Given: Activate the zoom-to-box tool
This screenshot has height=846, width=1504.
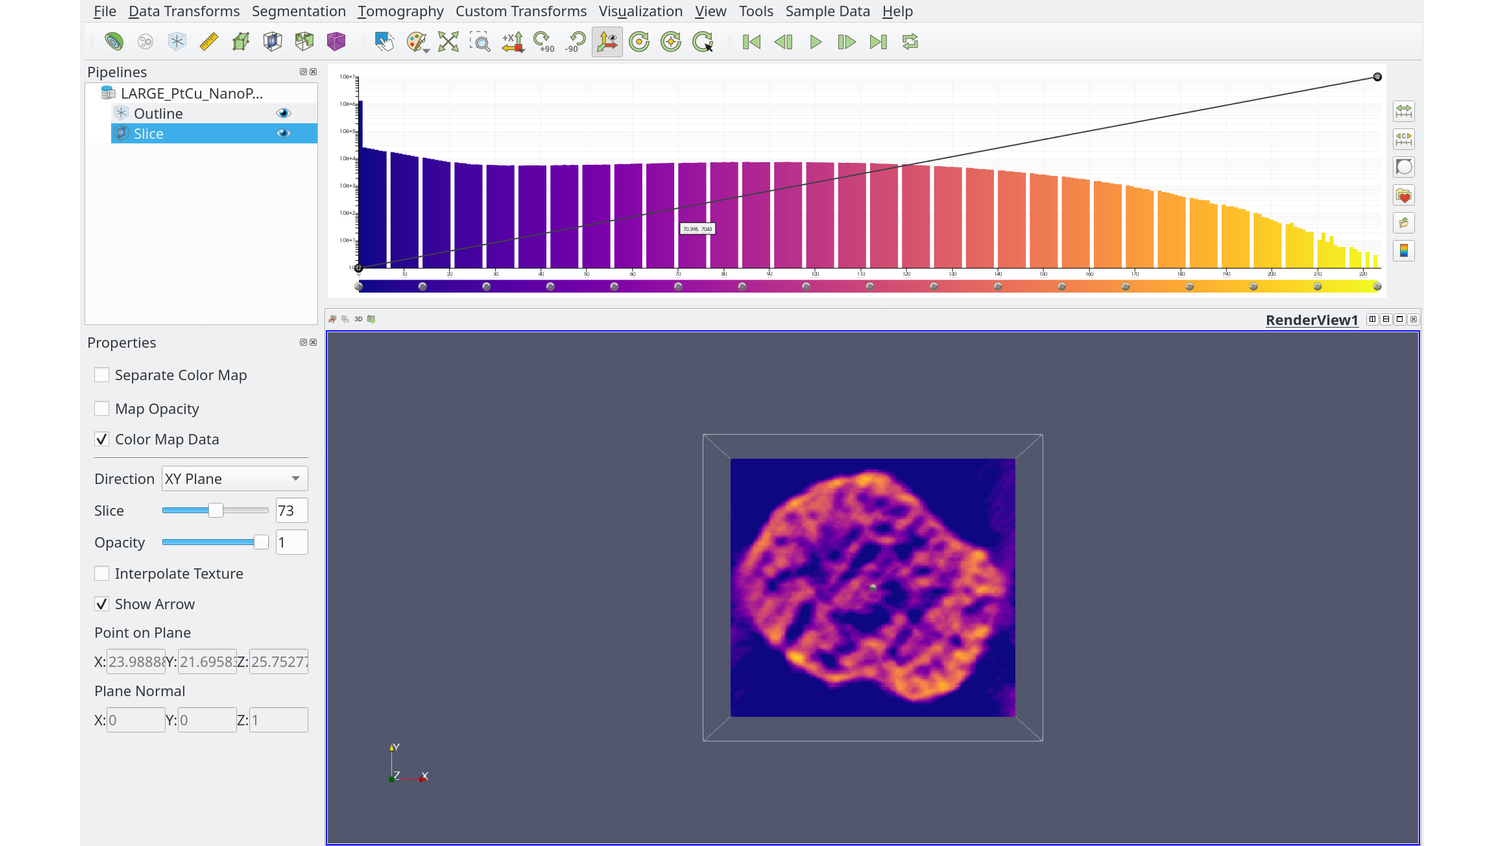Looking at the screenshot, I should pos(480,41).
